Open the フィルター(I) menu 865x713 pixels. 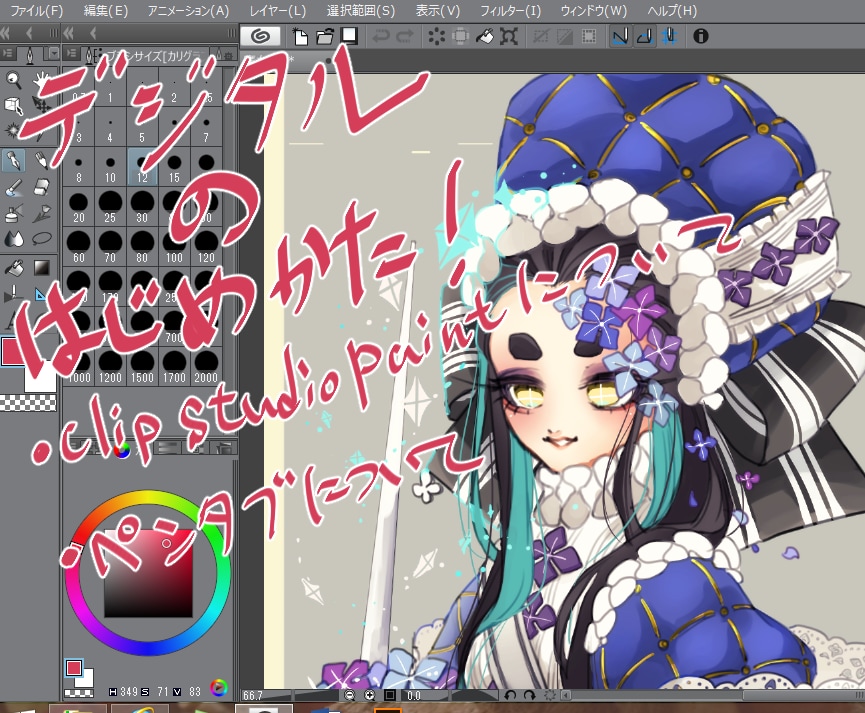[510, 11]
